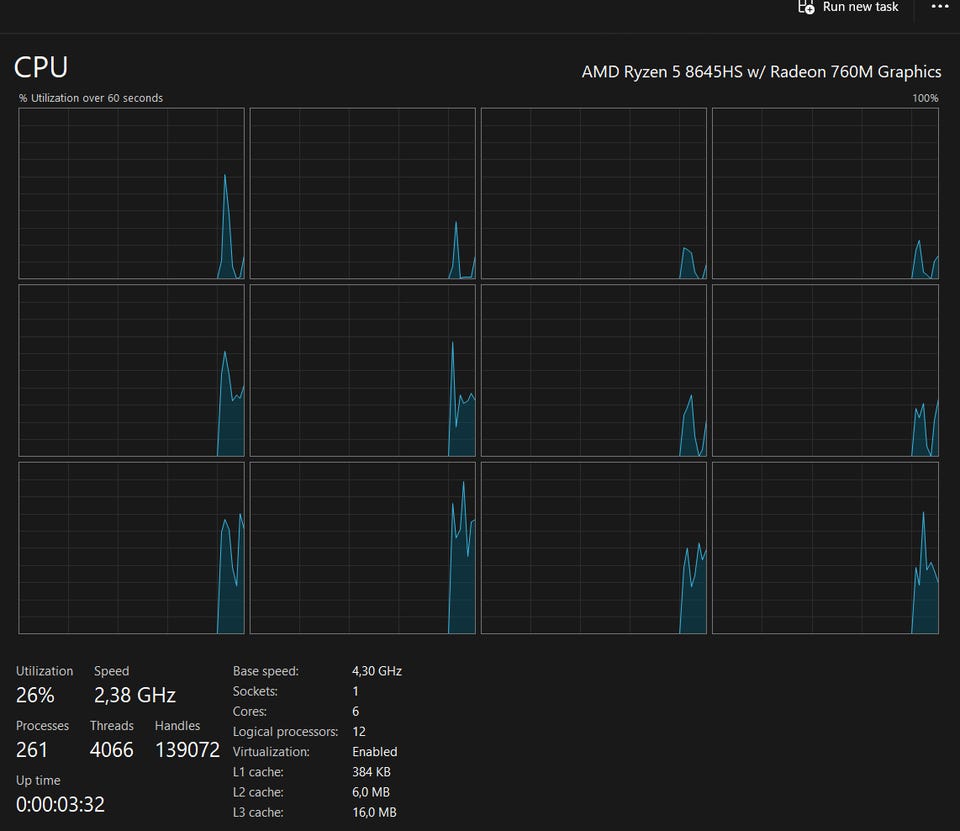Select the 2,38 GHz speed value
This screenshot has height=831, width=960.
point(135,695)
